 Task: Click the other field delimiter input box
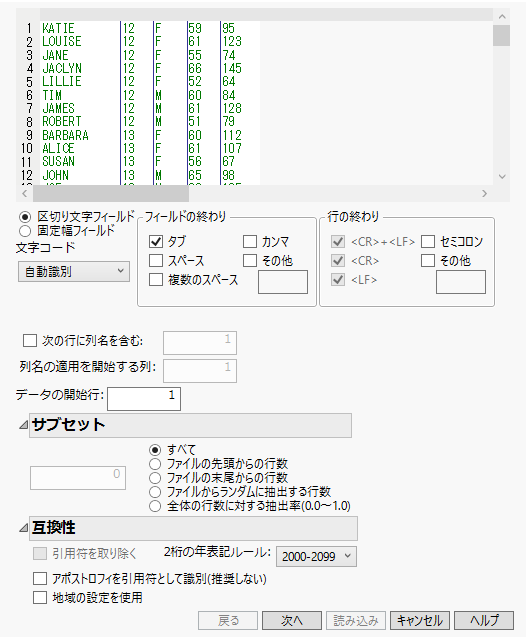click(x=283, y=282)
